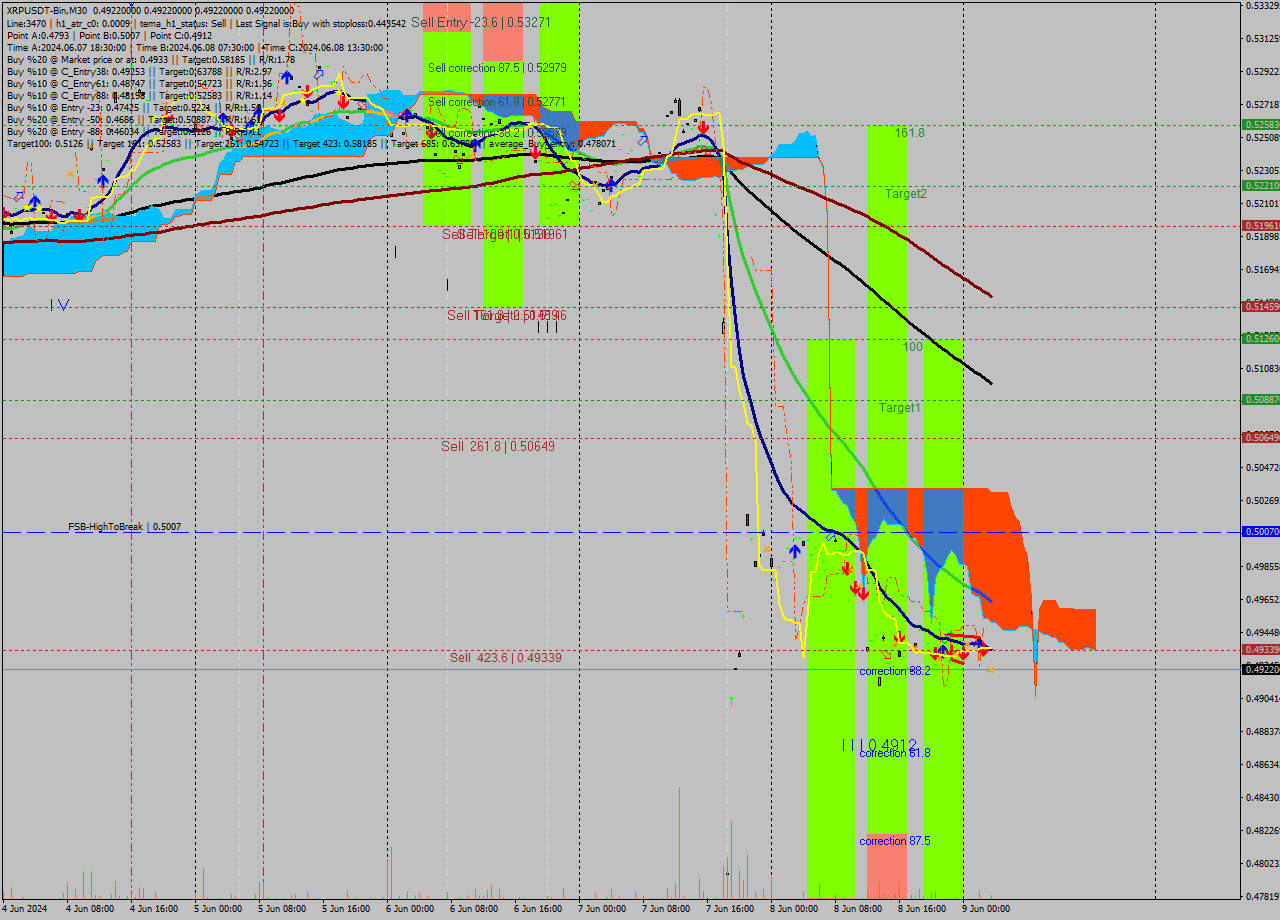Click the green 0.50887 price tag
This screenshot has width=1280, height=920.
(1260, 400)
